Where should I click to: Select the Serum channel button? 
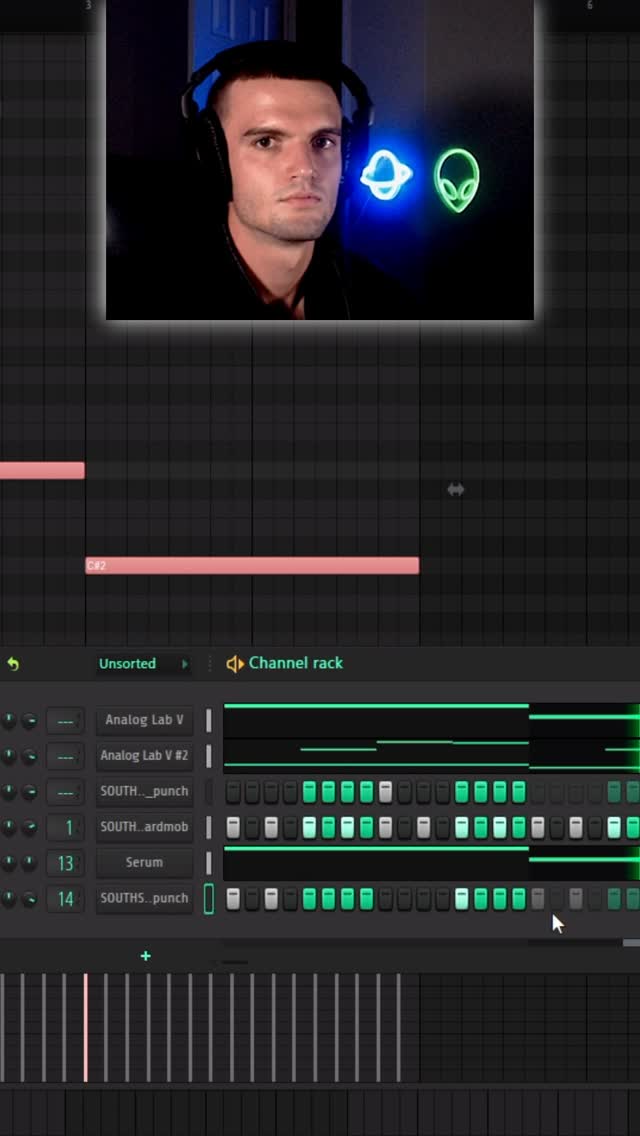click(144, 862)
